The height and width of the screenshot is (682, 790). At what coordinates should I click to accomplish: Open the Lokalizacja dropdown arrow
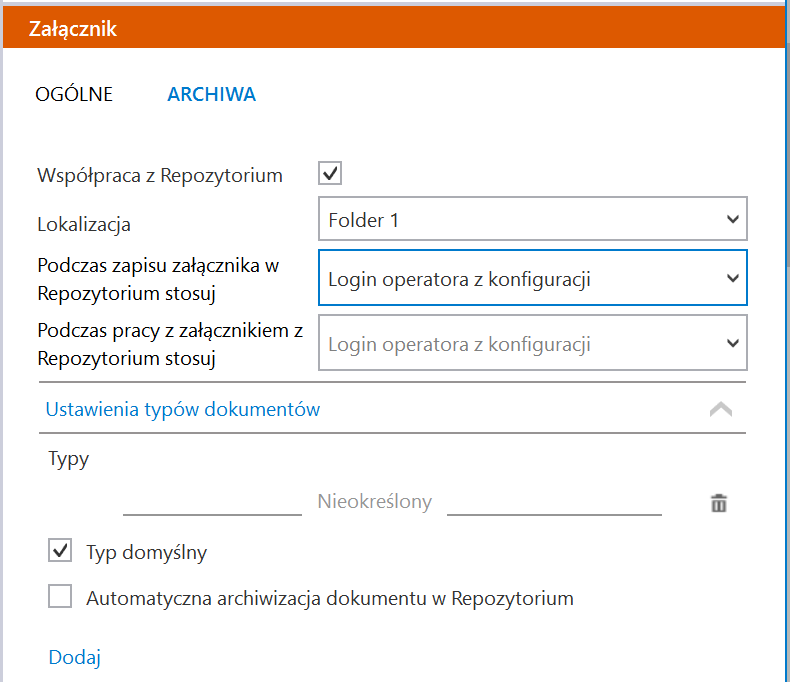pyautogui.click(x=733, y=219)
